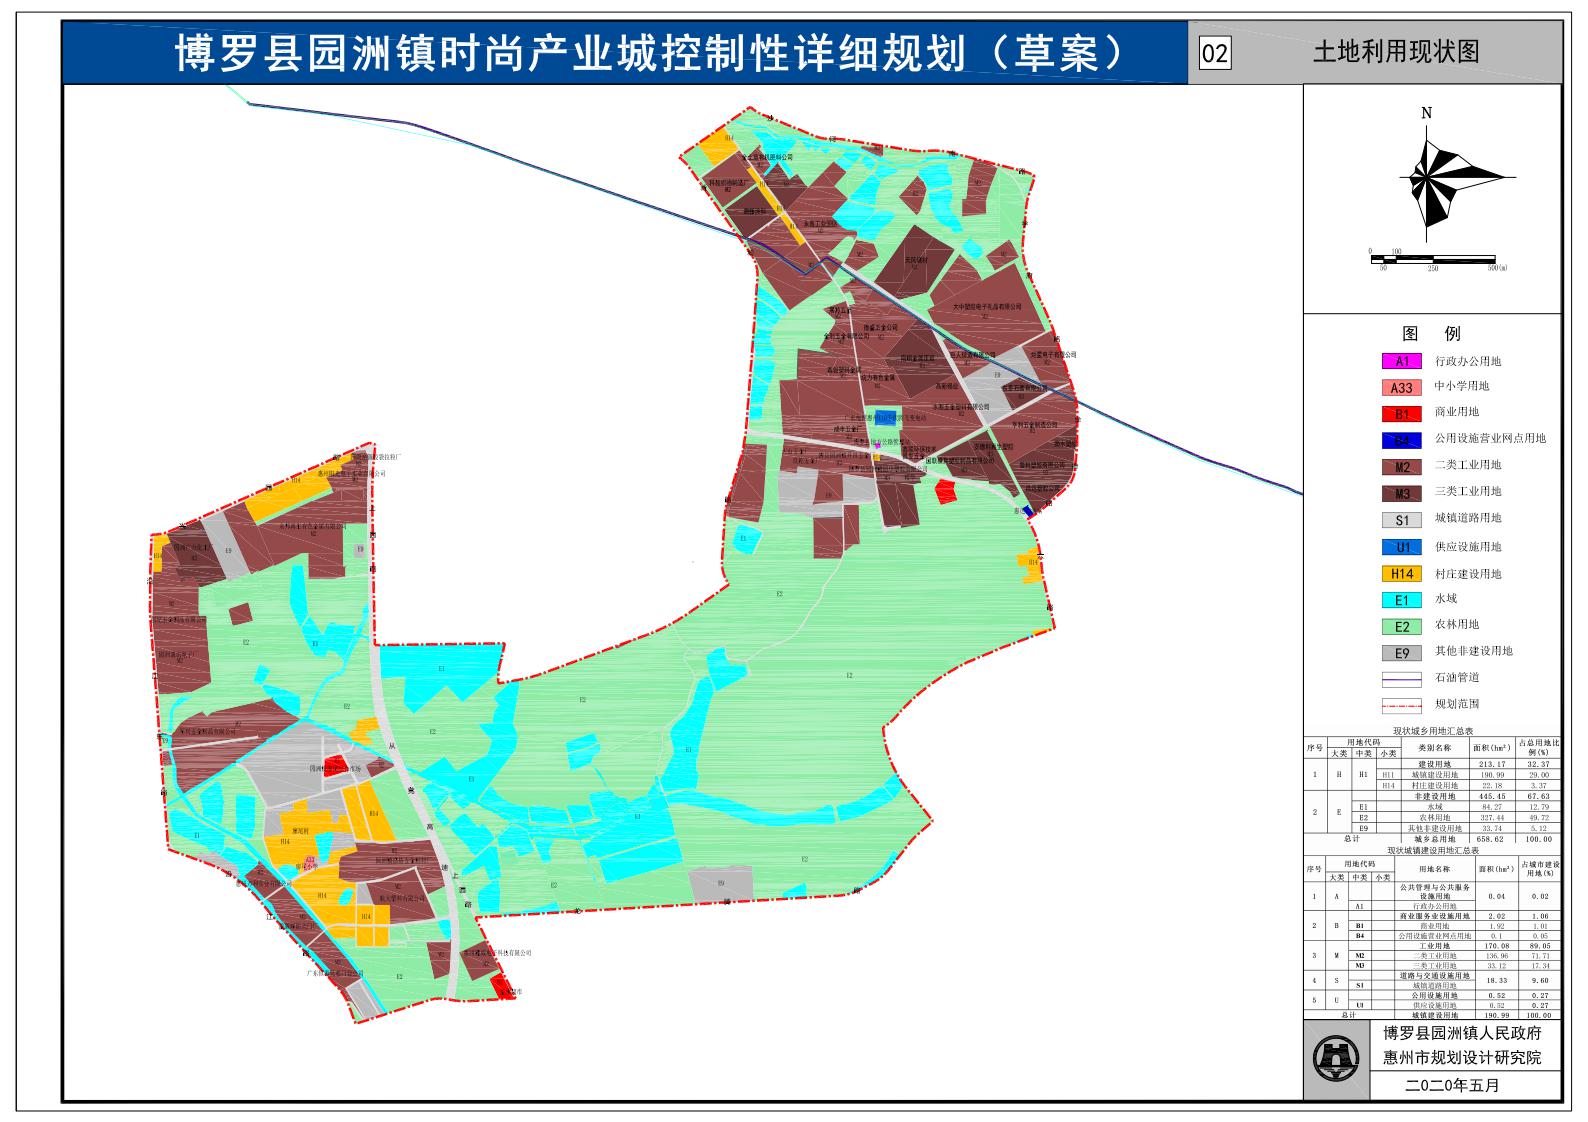
Task: Choose the blue U1 supply facility swatch
Action: pyautogui.click(x=1401, y=547)
